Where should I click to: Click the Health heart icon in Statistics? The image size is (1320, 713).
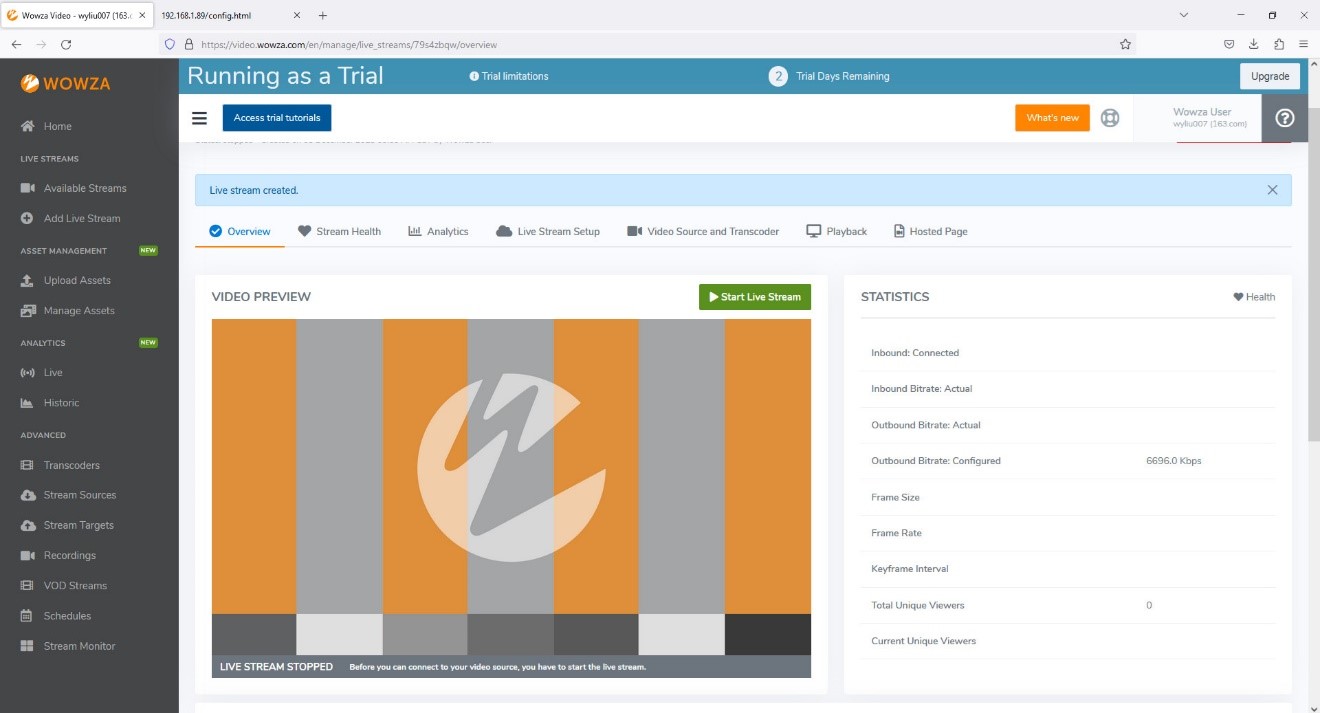point(1238,297)
